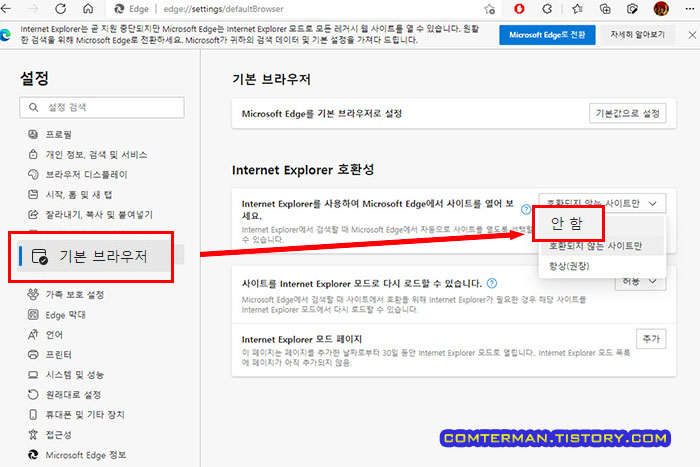The width and height of the screenshot is (700, 467).
Task: Click the help icon next to IE open-sites setting
Action: (526, 209)
